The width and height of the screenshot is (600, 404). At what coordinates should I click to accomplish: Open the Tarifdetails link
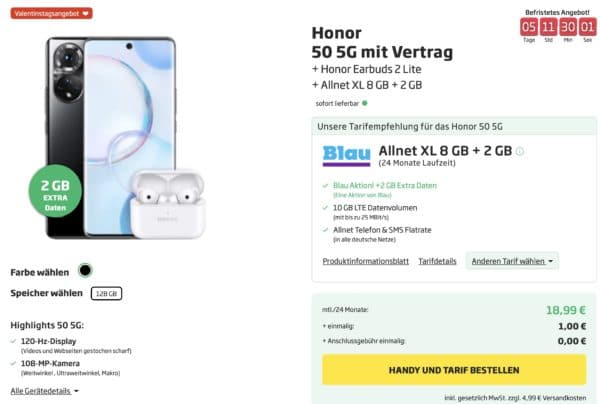coord(437,261)
